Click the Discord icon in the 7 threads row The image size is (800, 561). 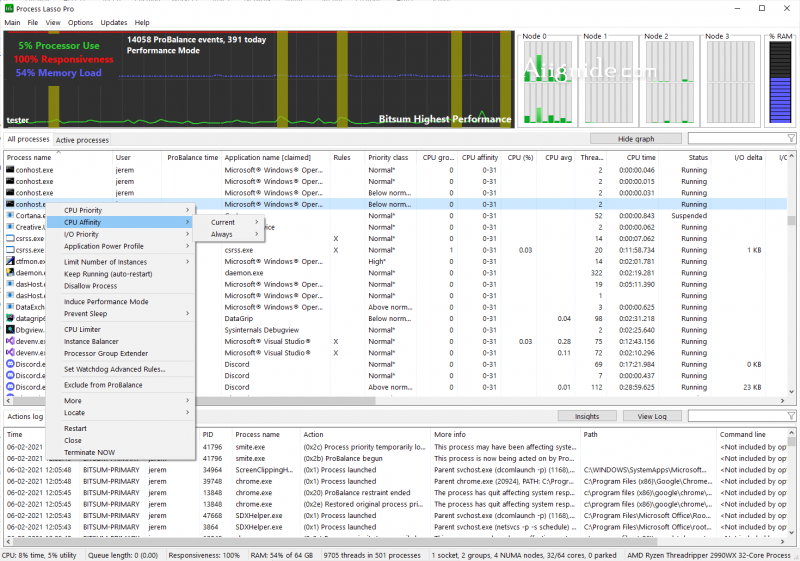pyautogui.click(x=10, y=375)
